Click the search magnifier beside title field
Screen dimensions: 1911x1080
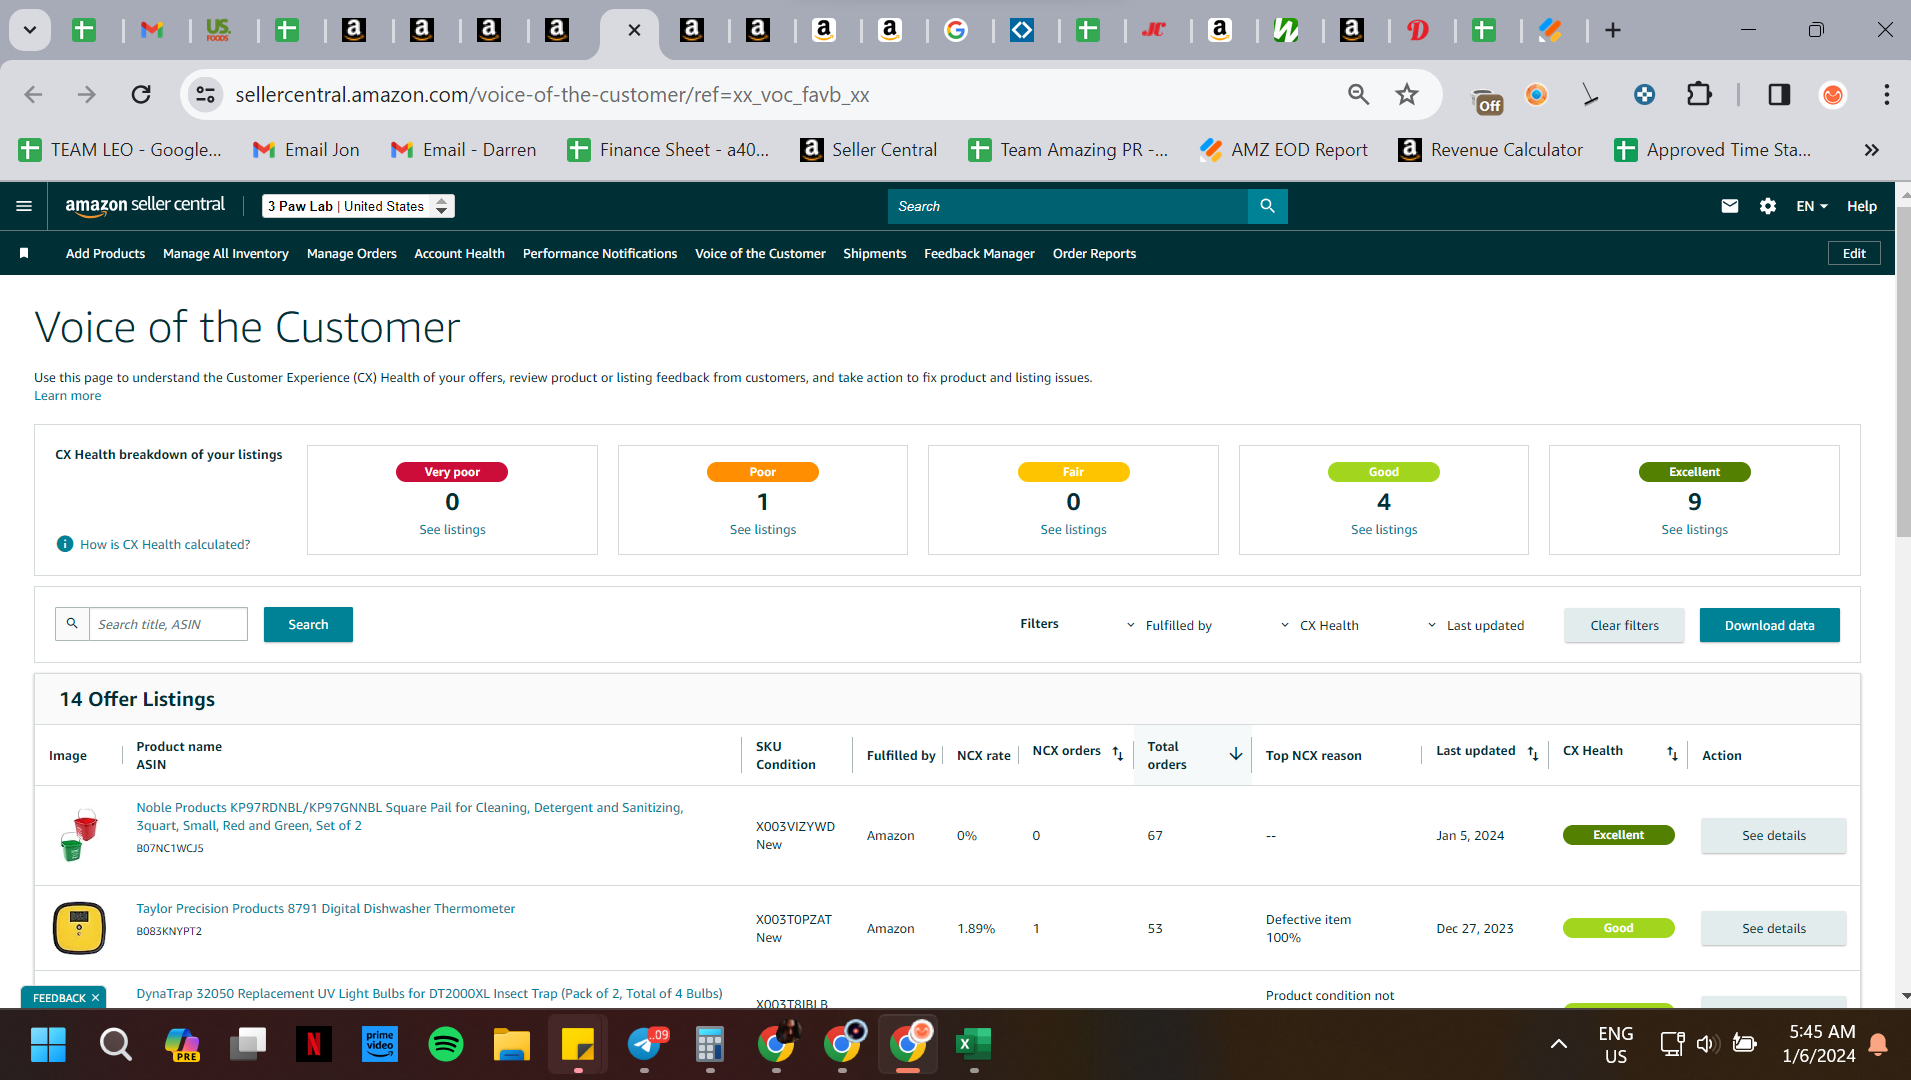(72, 624)
